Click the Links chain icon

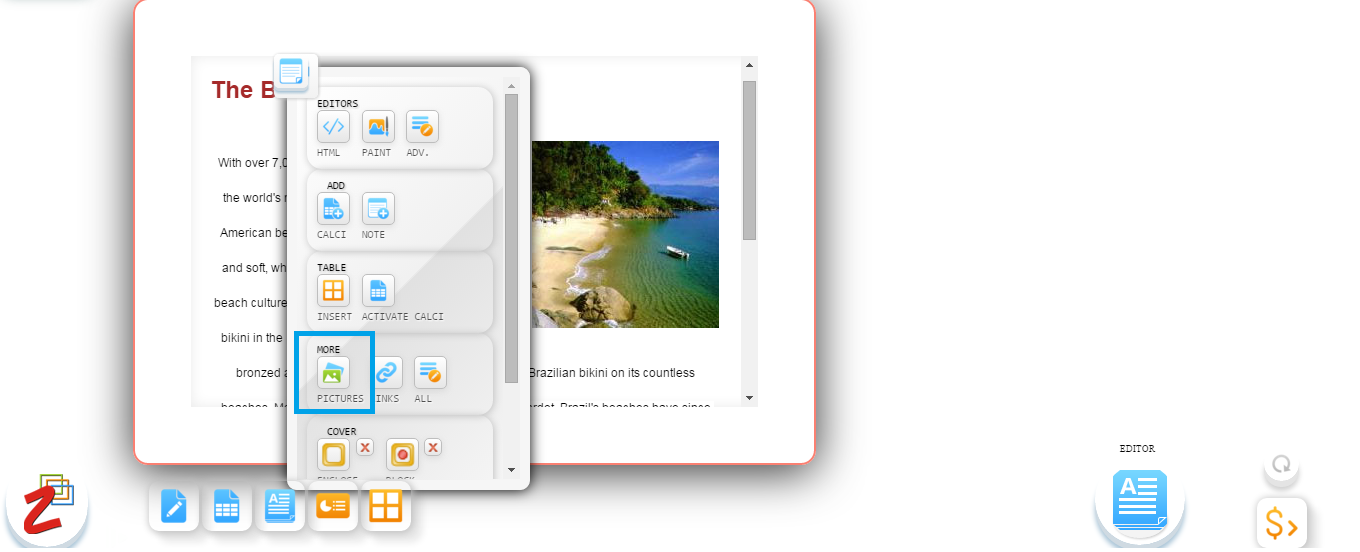[x=387, y=373]
